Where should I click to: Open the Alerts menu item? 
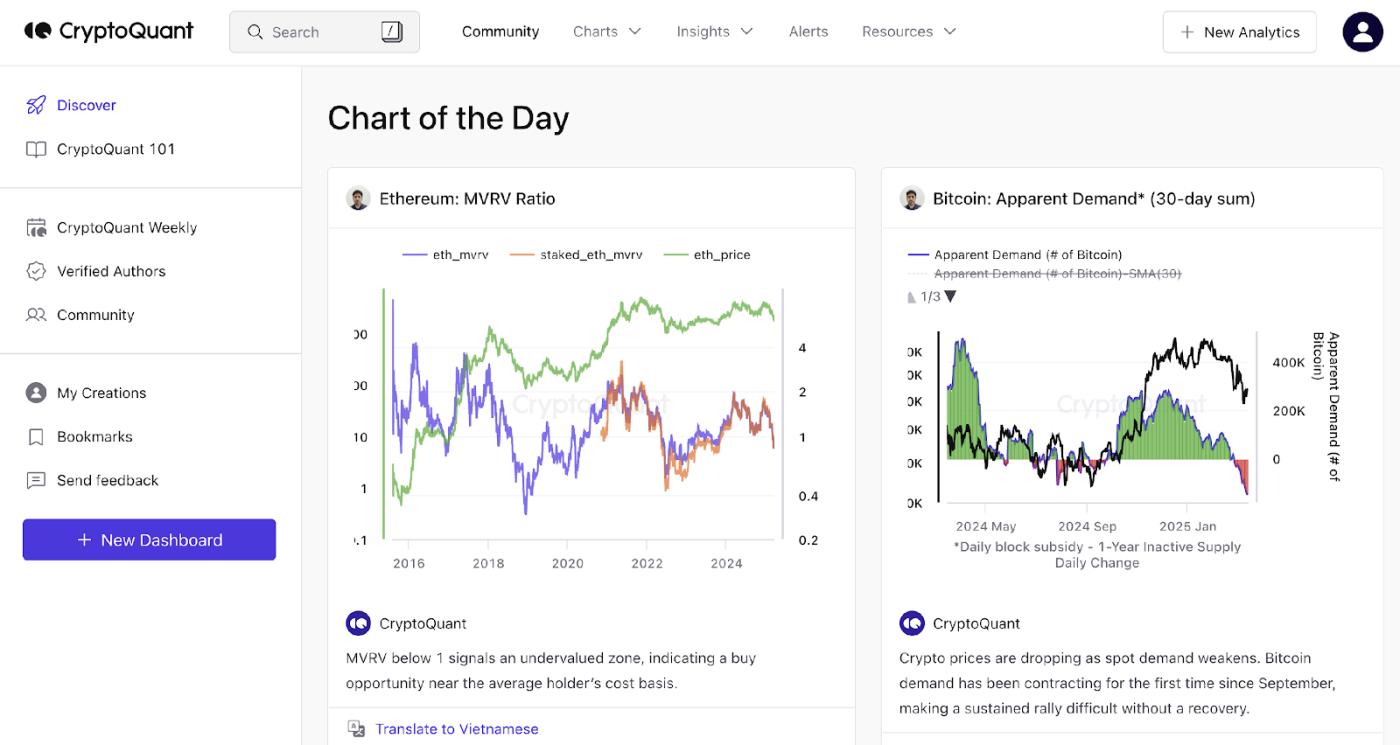coord(808,32)
